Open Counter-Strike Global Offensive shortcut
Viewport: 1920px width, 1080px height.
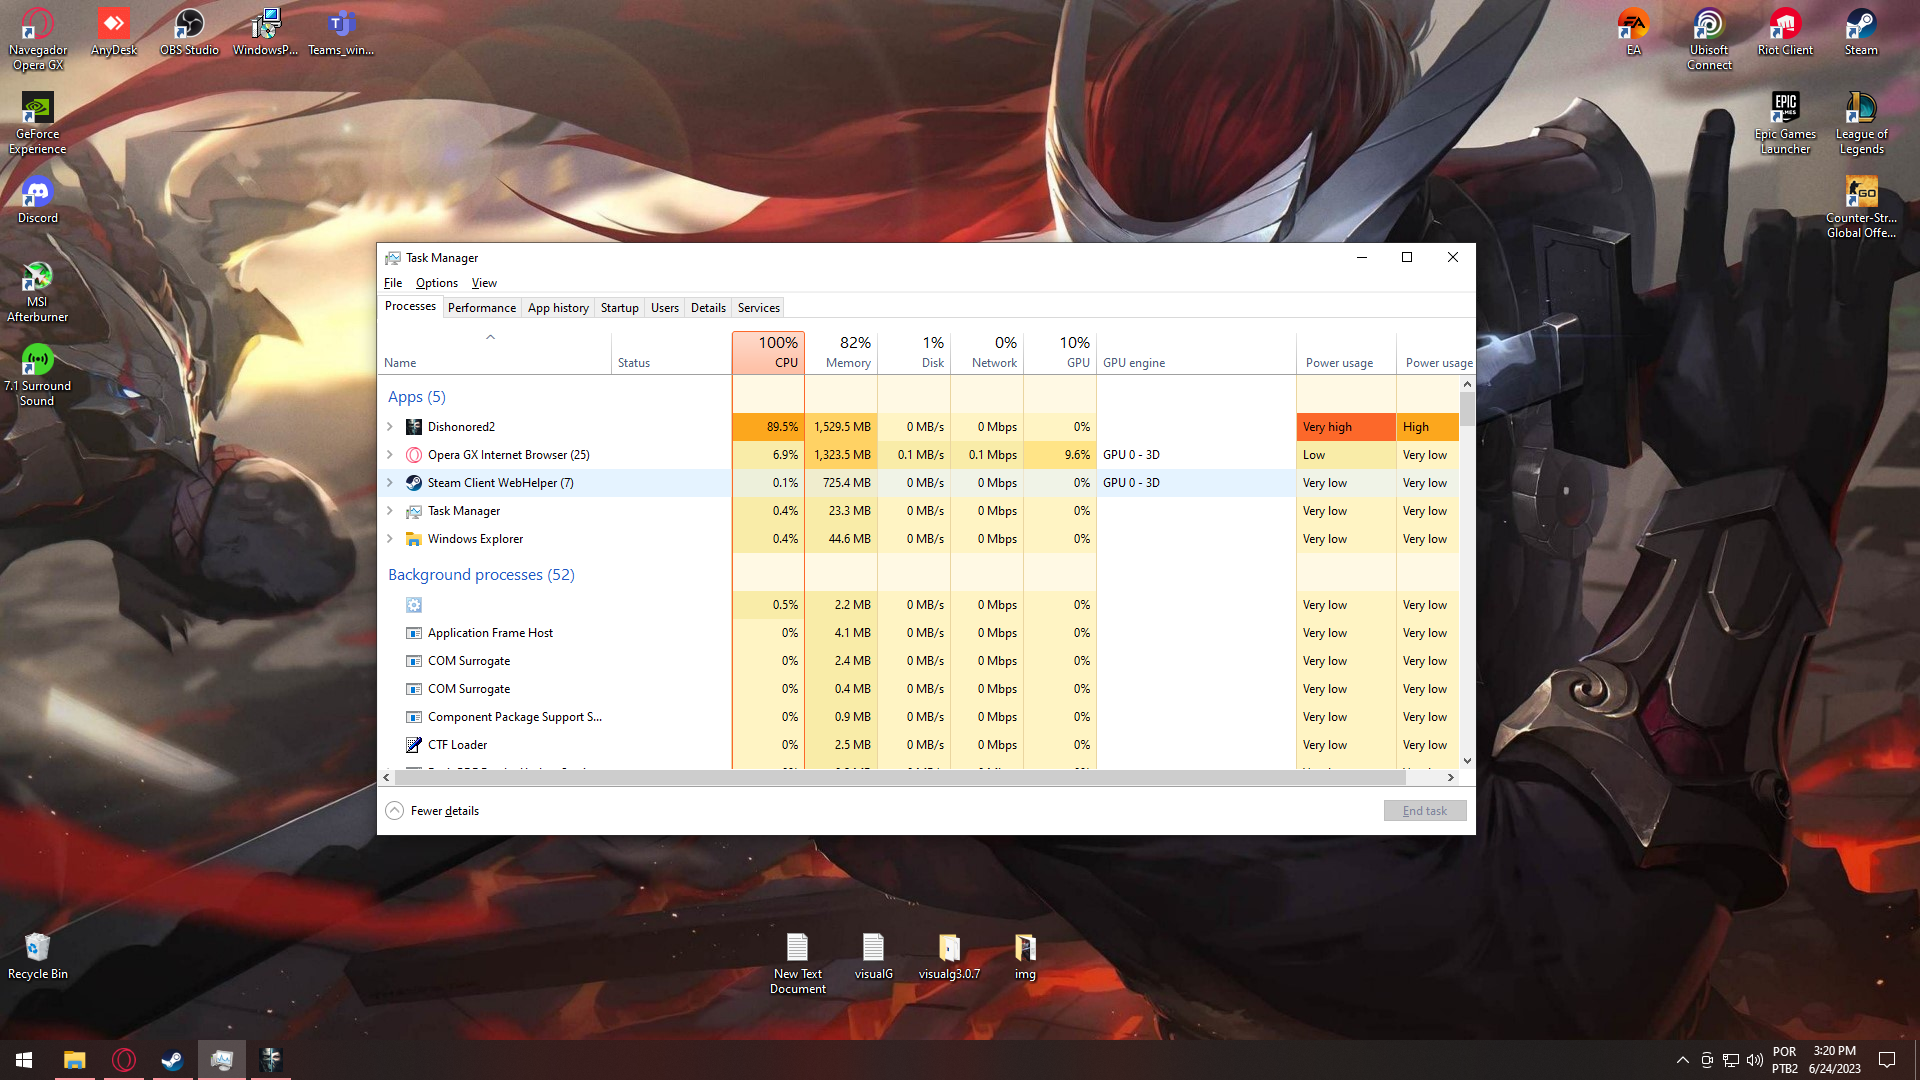[x=1861, y=208]
